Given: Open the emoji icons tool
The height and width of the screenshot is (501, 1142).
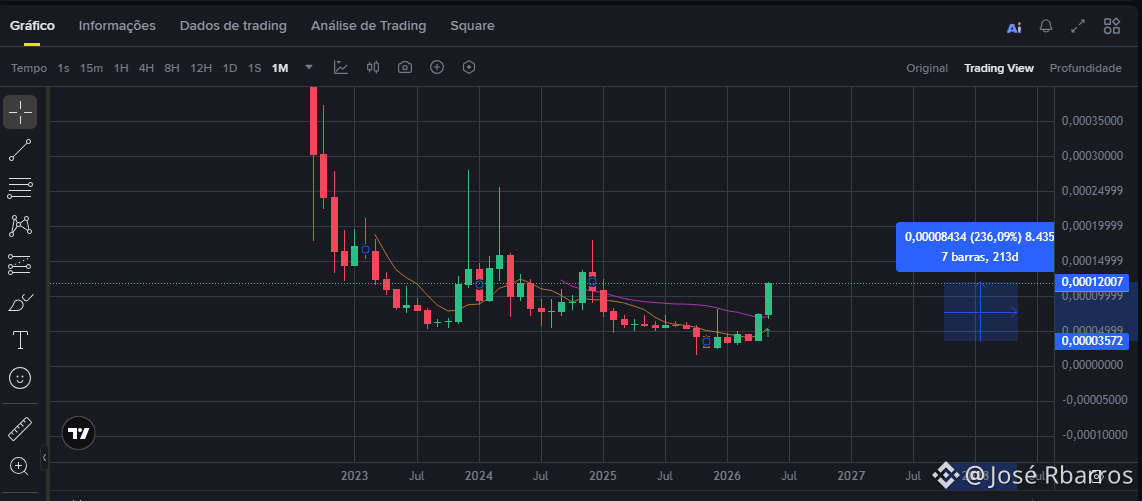Looking at the screenshot, I should [x=20, y=377].
